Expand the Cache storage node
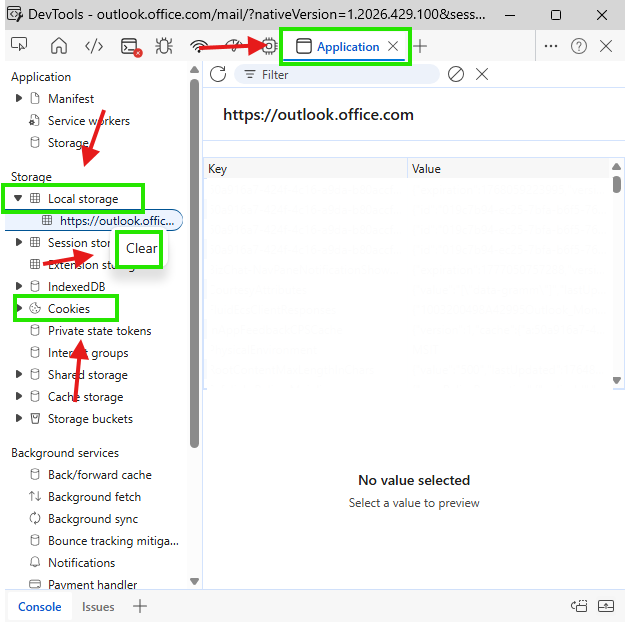 click(18, 396)
